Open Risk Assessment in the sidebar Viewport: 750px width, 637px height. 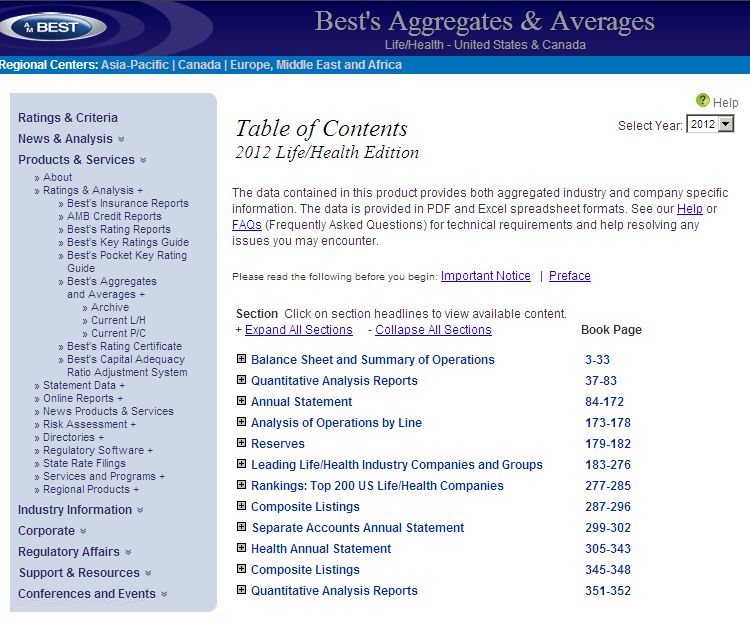(89, 424)
